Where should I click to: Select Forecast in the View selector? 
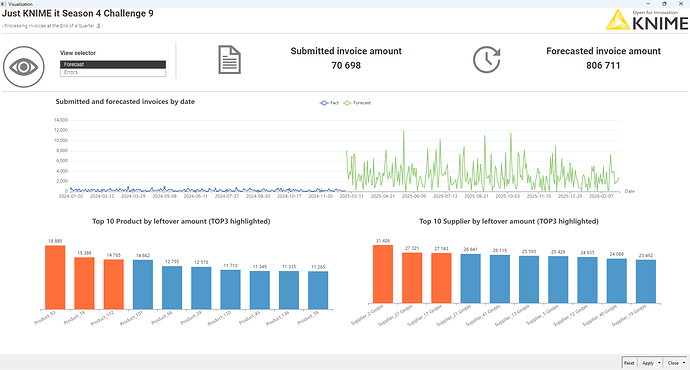tap(113, 64)
